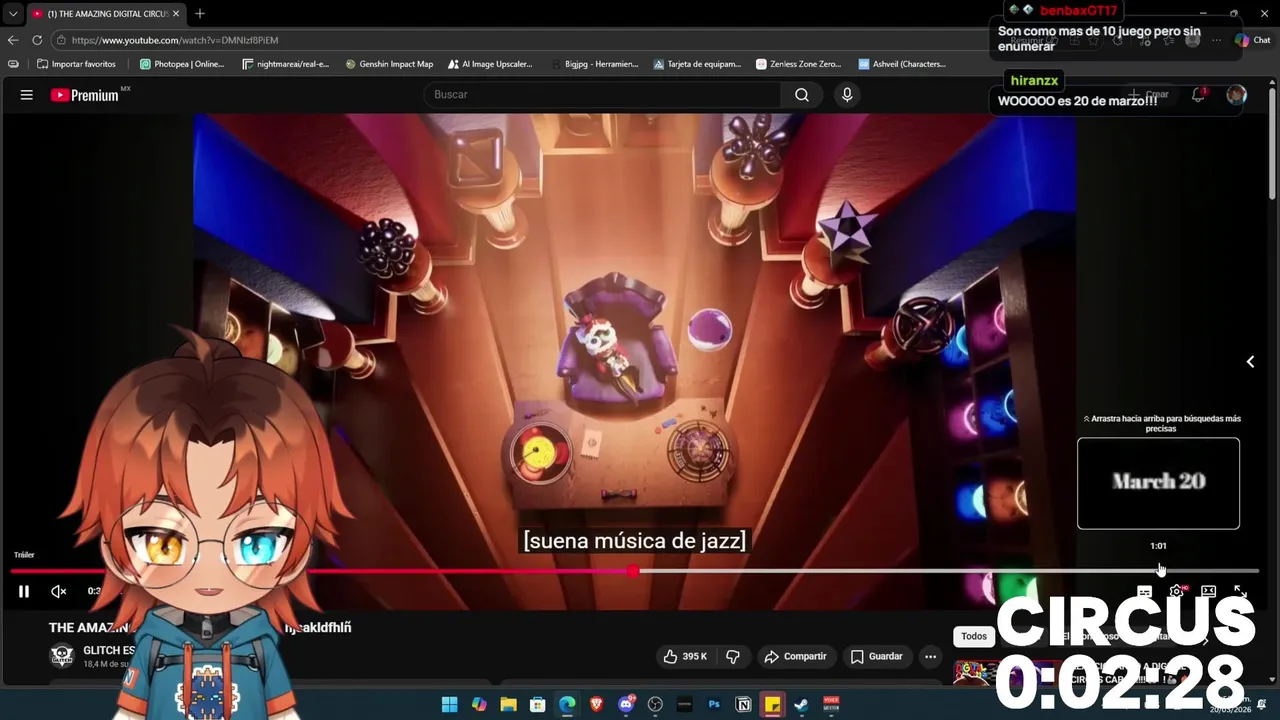Click the Guardar save button
Screen dimensions: 1280x720
(877, 656)
